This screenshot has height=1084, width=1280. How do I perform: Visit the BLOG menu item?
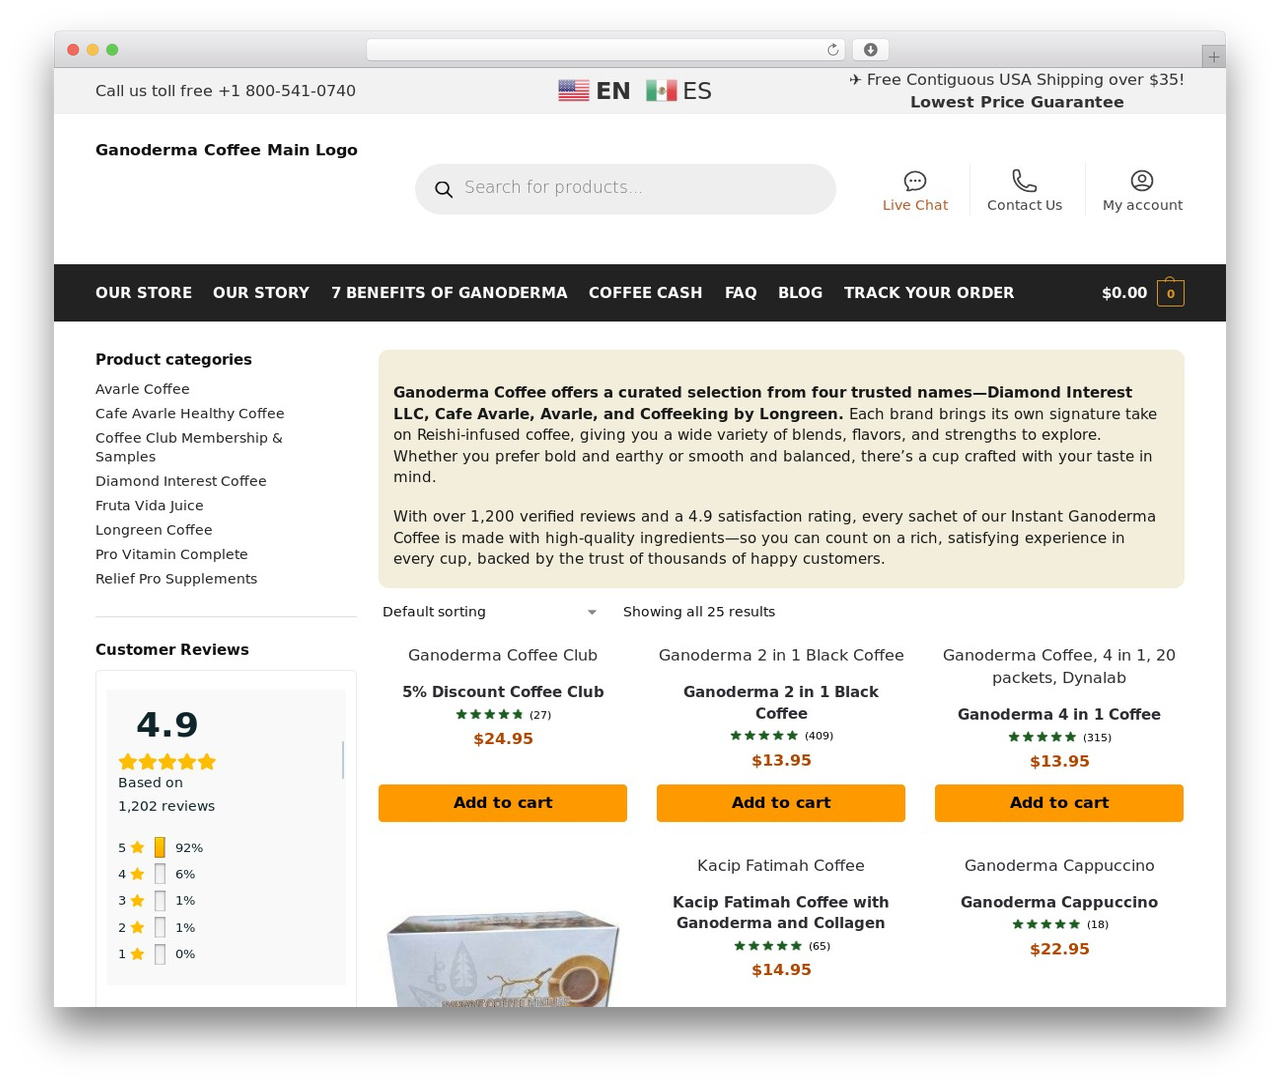[x=800, y=293]
